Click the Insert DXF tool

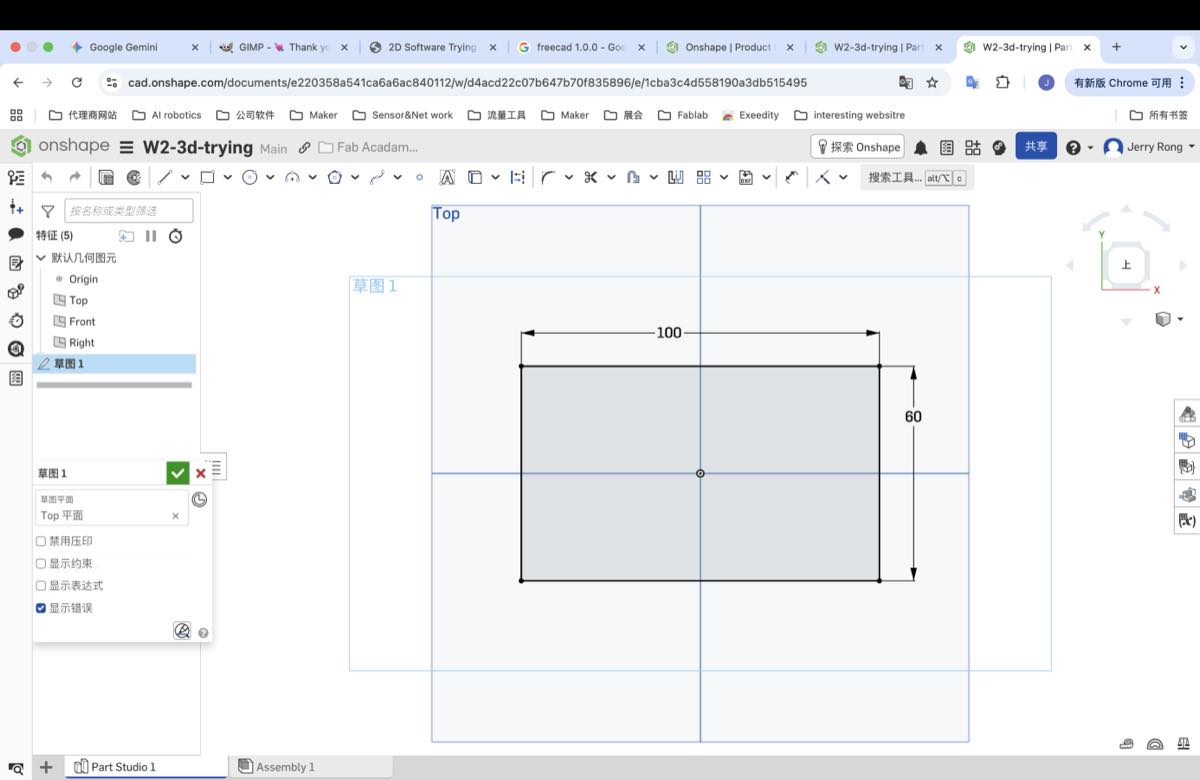[746, 177]
